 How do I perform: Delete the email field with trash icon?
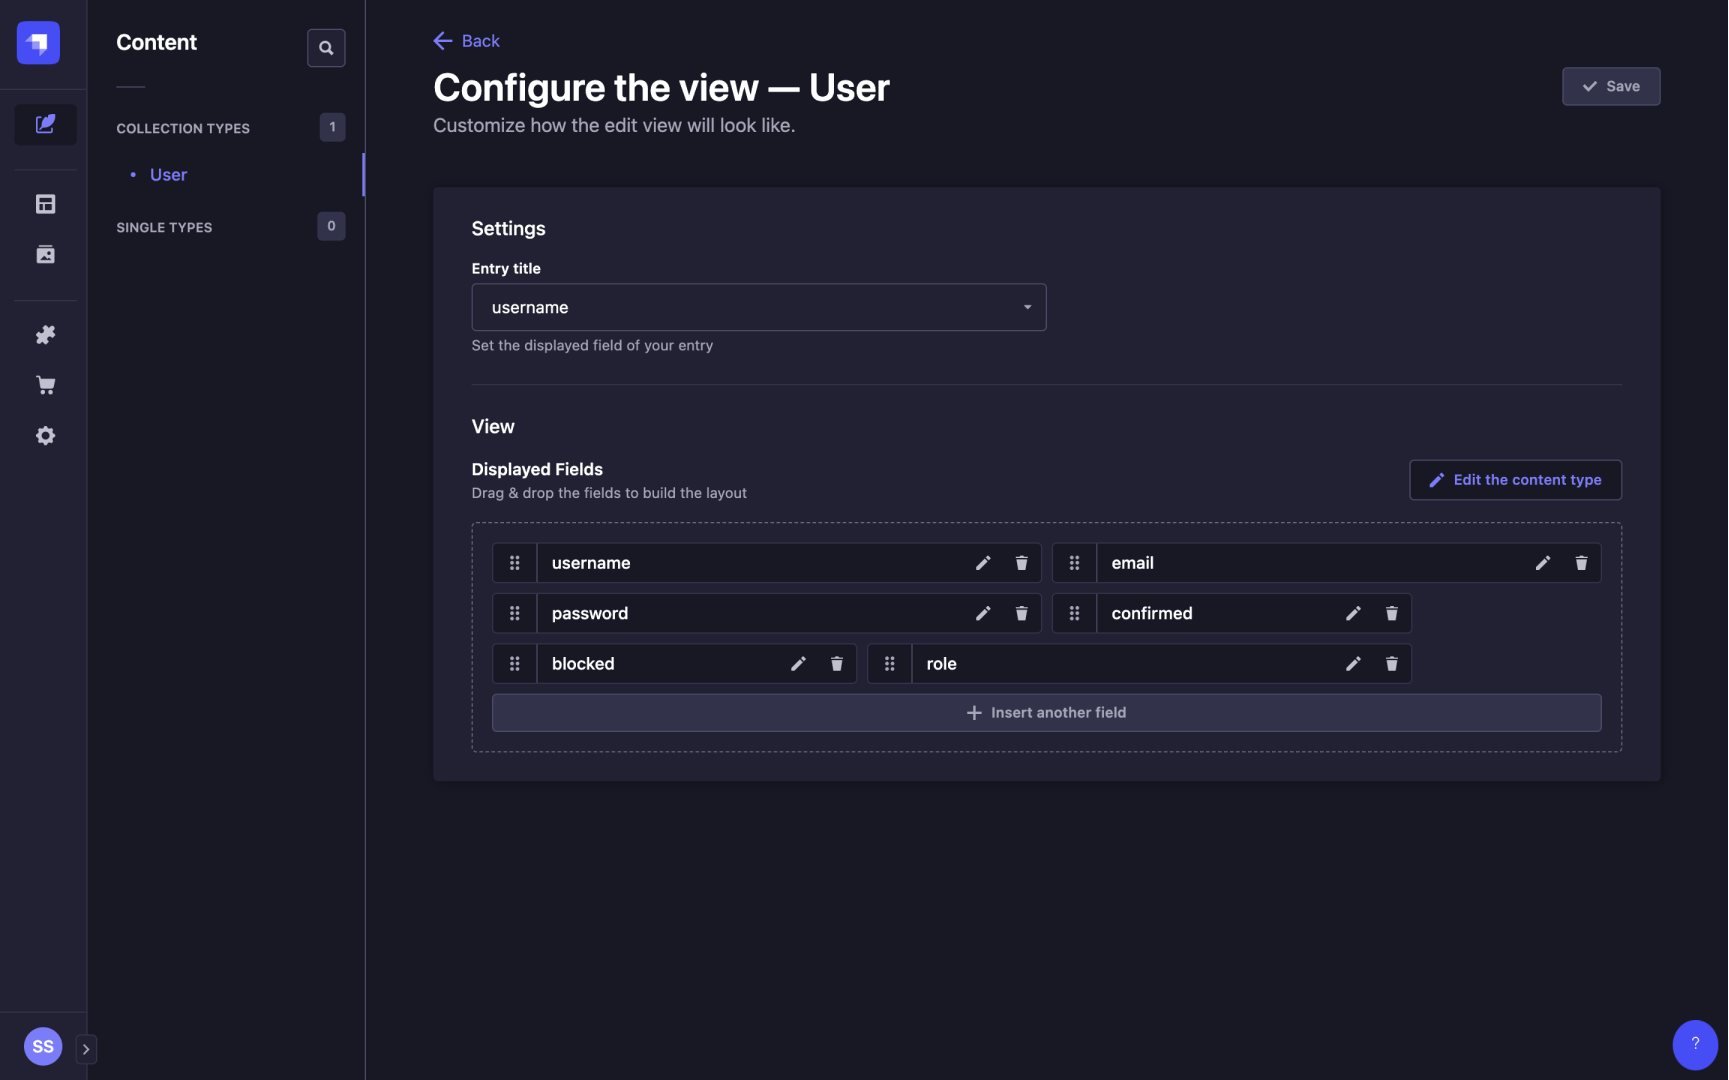point(1581,563)
